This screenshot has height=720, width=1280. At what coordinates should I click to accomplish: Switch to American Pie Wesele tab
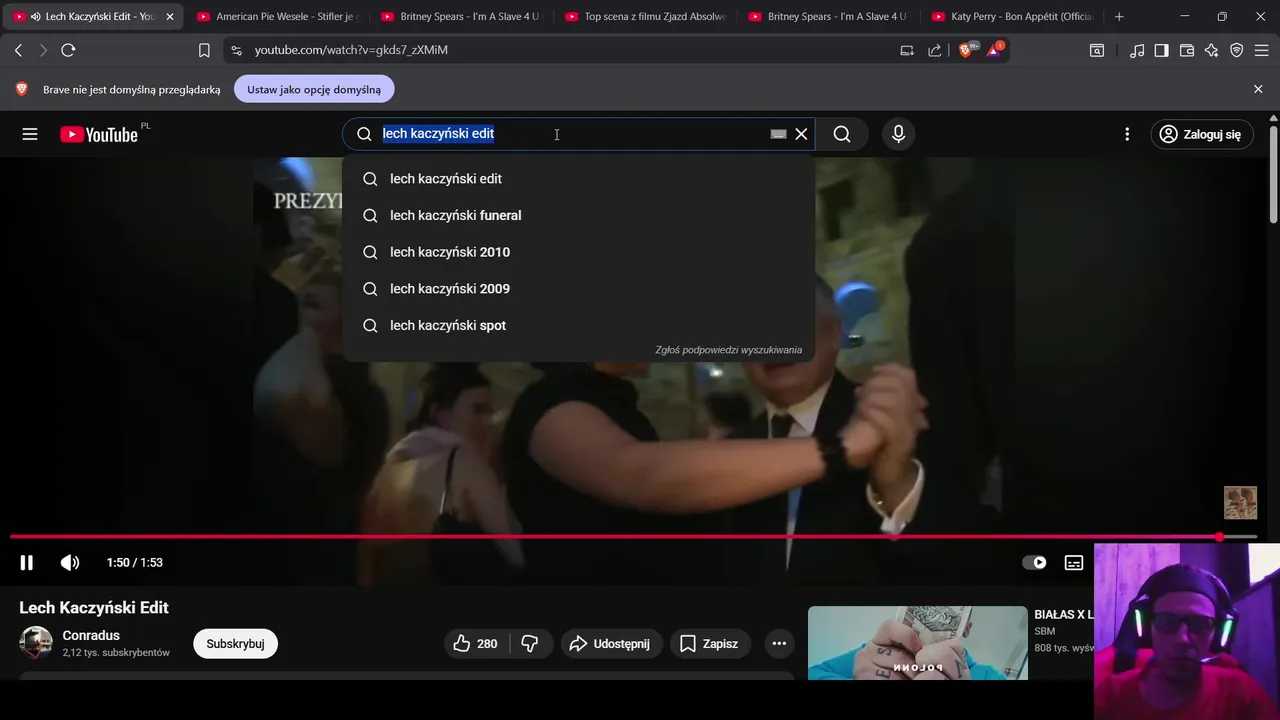click(276, 17)
